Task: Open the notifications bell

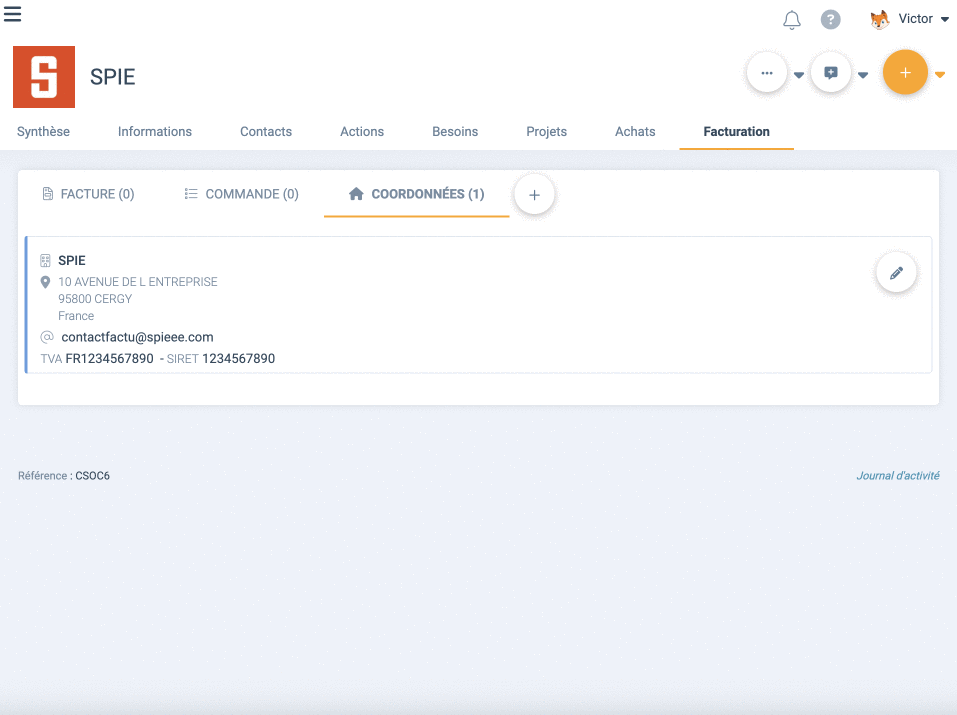Action: coord(792,20)
